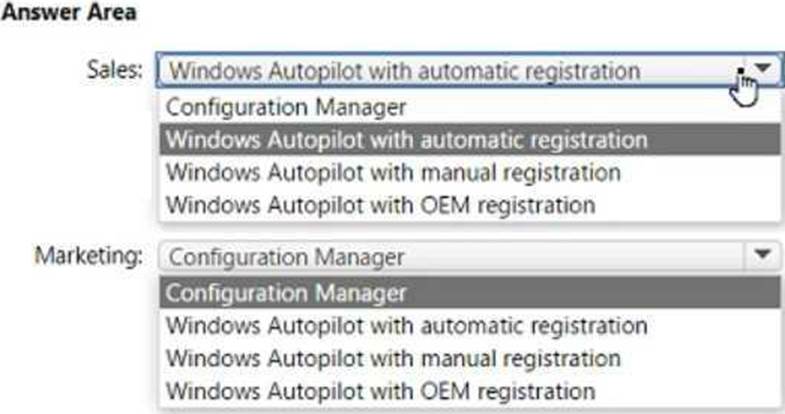The width and height of the screenshot is (785, 414).
Task: Click the Sales field label
Action: click(x=119, y=70)
